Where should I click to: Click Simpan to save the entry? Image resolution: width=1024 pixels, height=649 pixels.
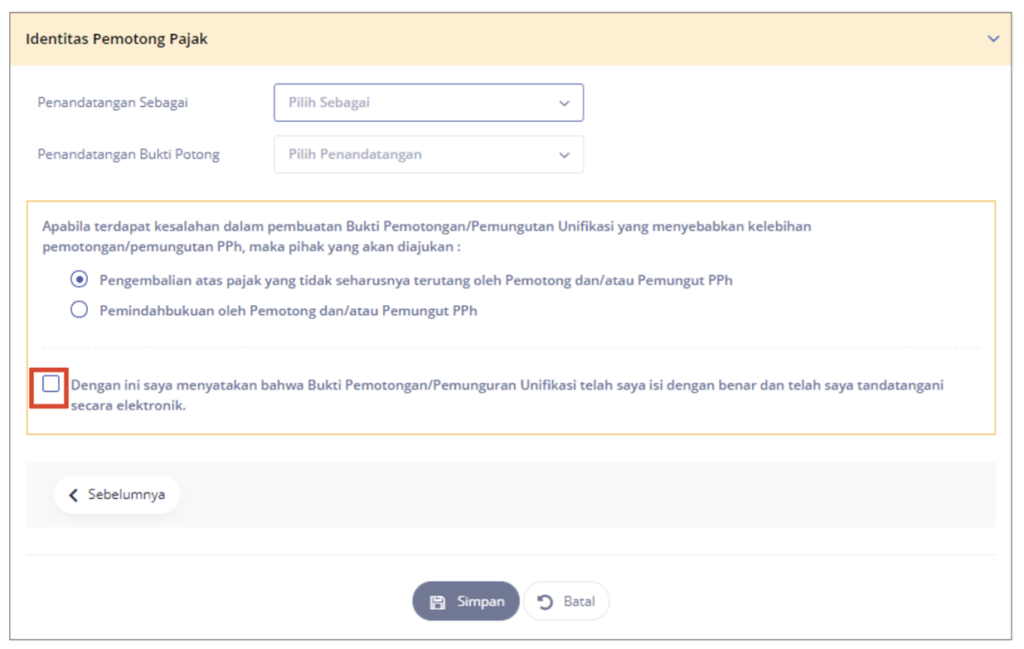click(x=466, y=601)
